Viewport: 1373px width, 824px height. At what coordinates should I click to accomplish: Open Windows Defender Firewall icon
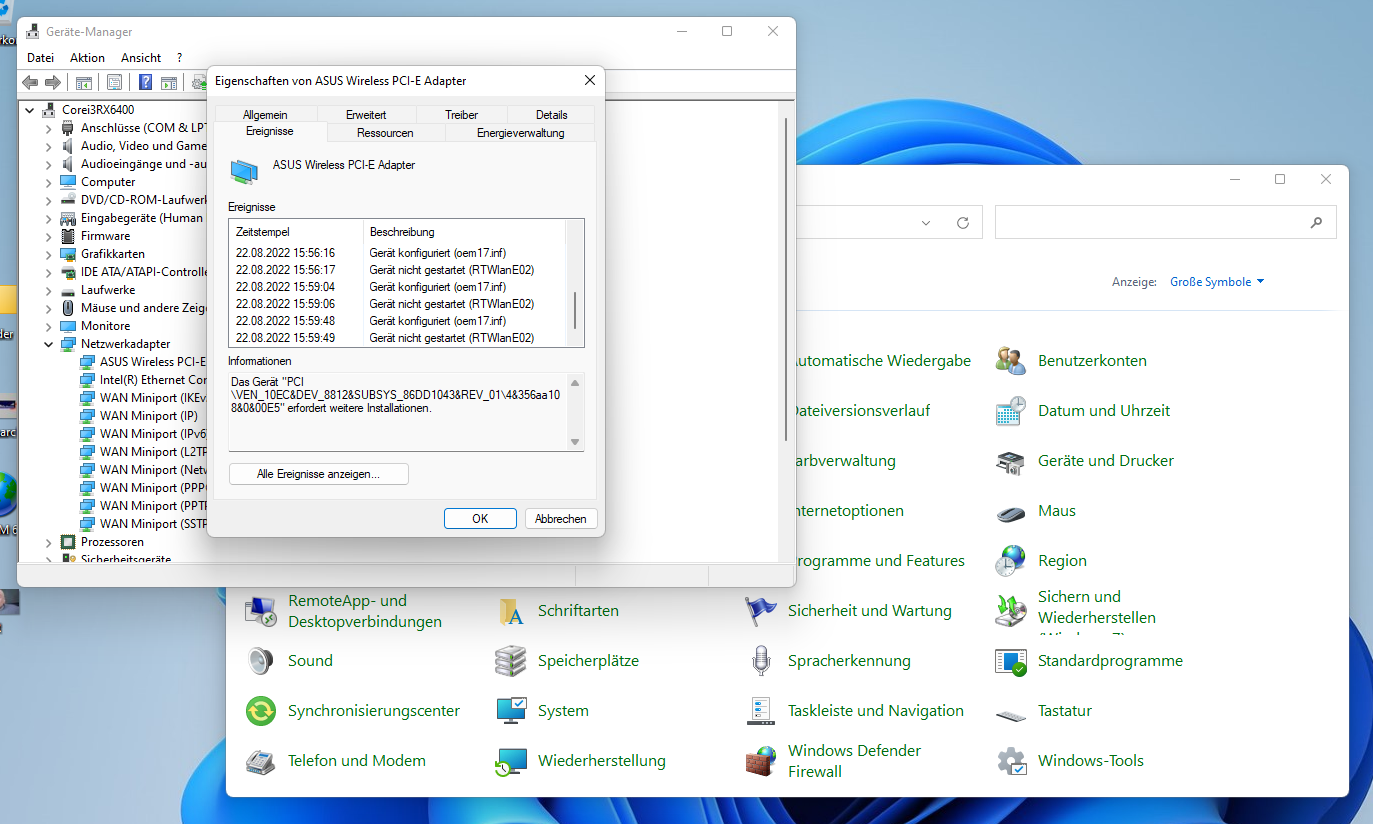coord(761,761)
